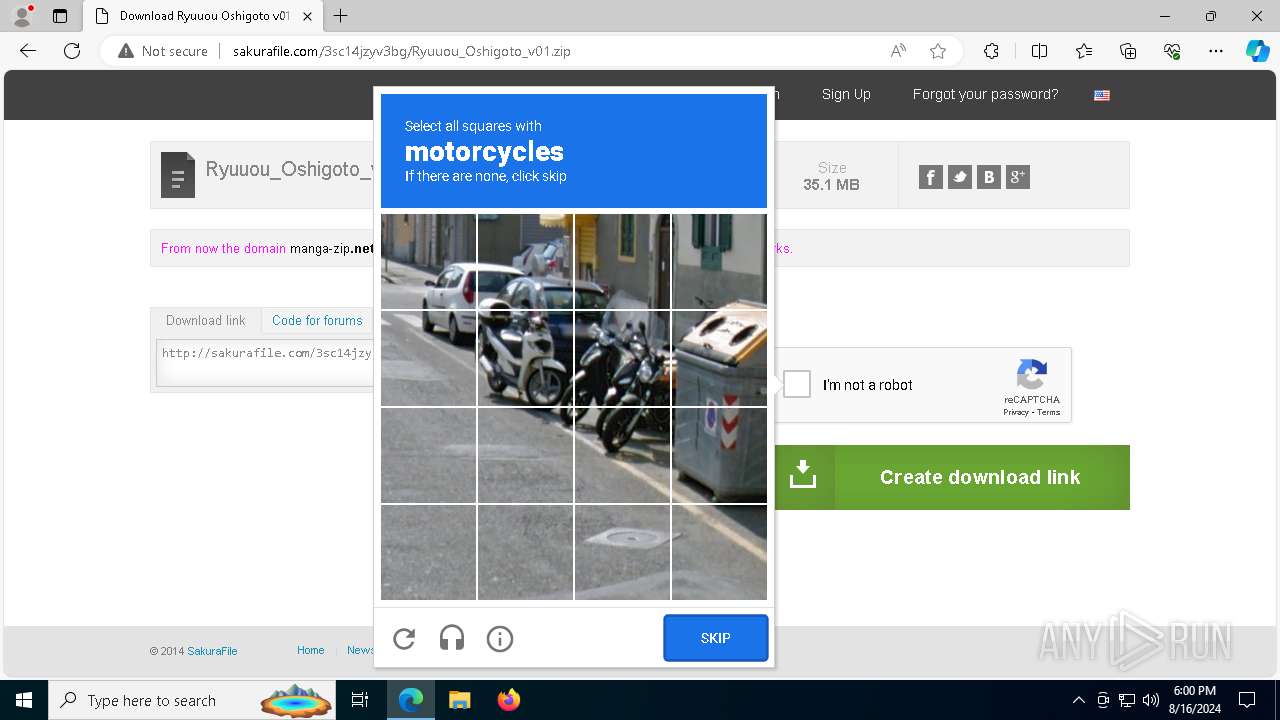
Task: Share via the B social icon
Action: click(989, 177)
